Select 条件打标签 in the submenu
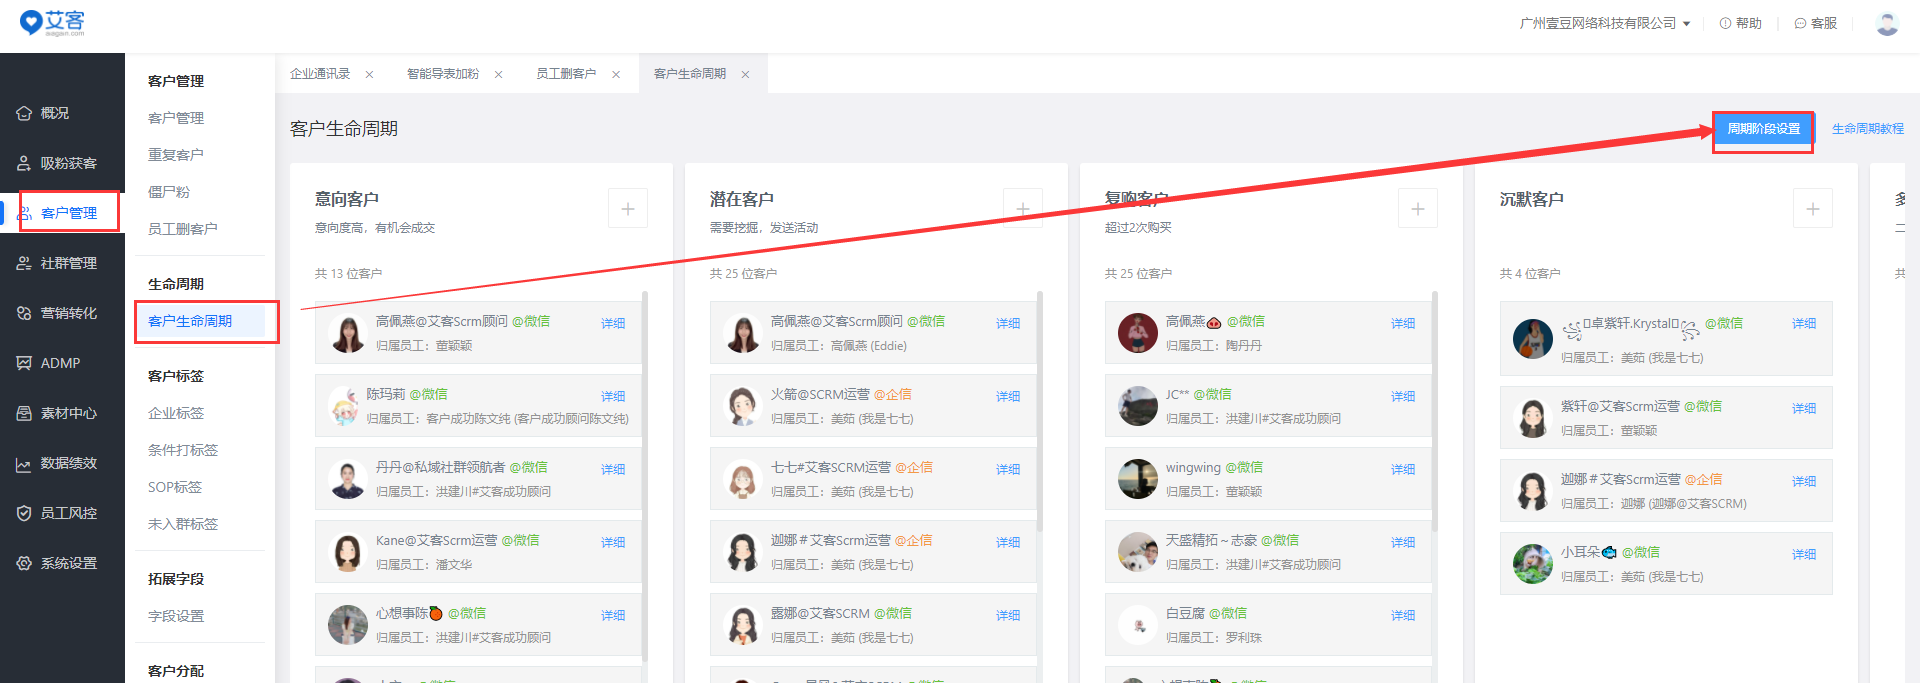1920x683 pixels. (183, 450)
